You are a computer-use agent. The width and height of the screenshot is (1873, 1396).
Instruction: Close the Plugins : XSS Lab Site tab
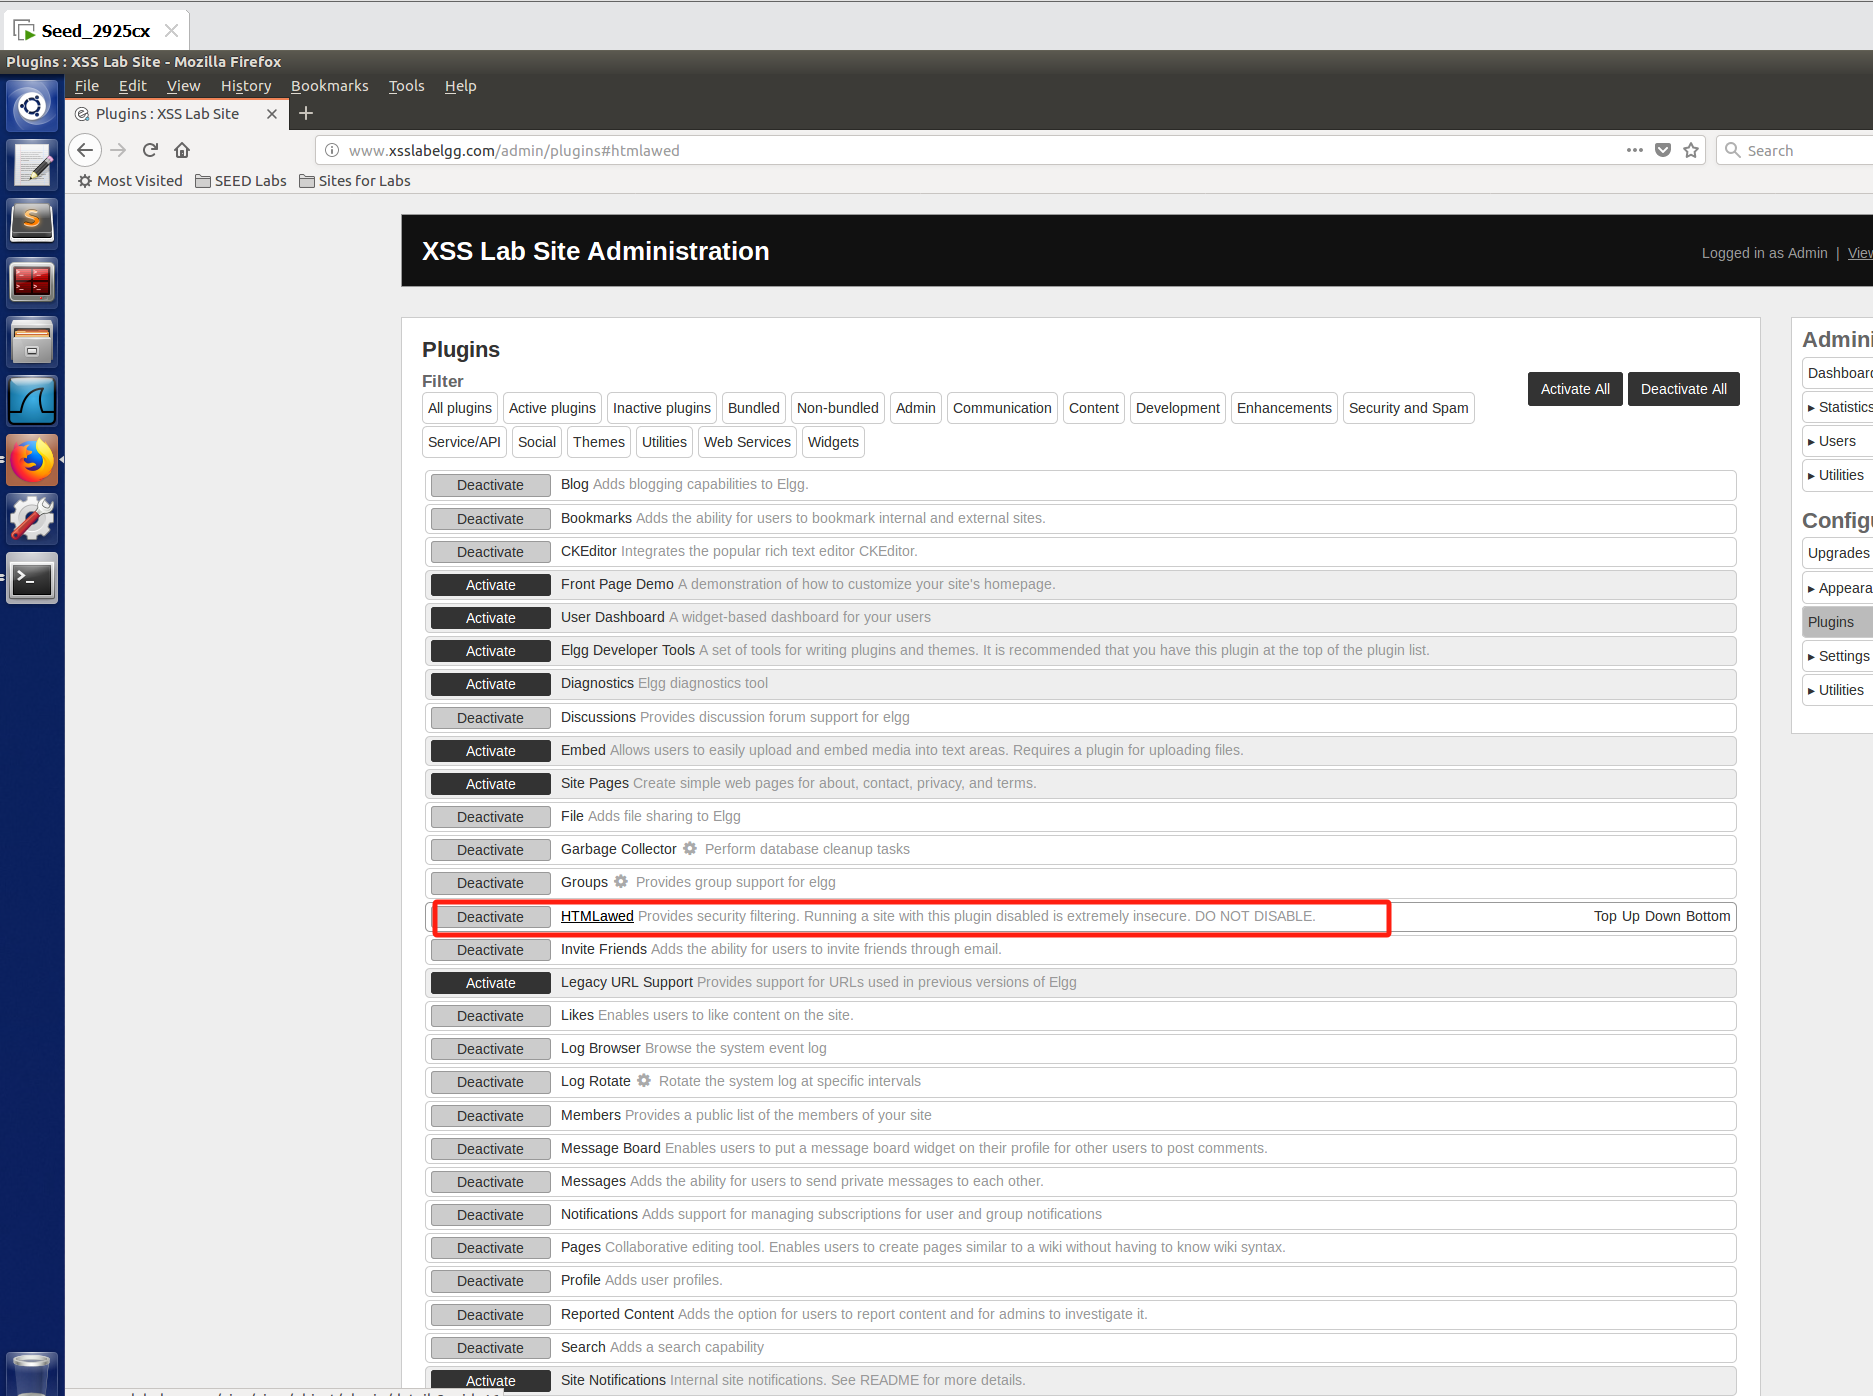click(x=272, y=114)
